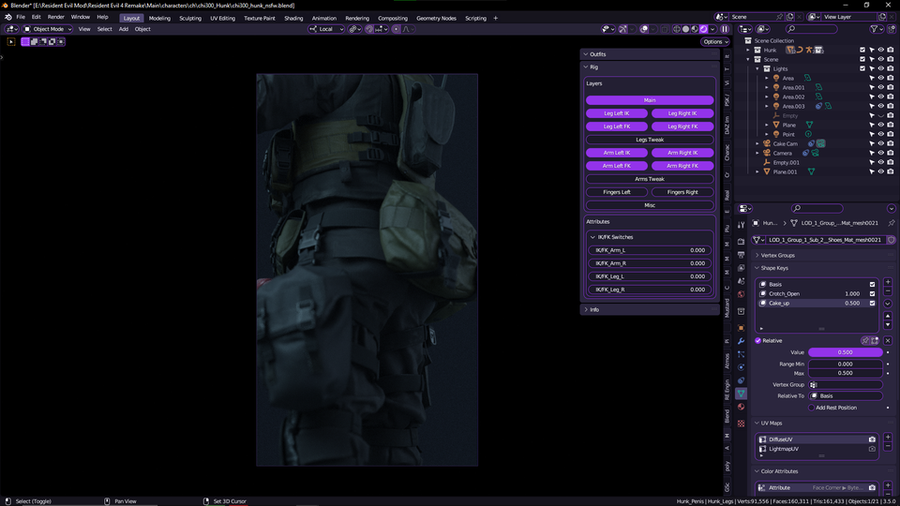
Task: Collapse the UV Maps panel
Action: (x=757, y=423)
